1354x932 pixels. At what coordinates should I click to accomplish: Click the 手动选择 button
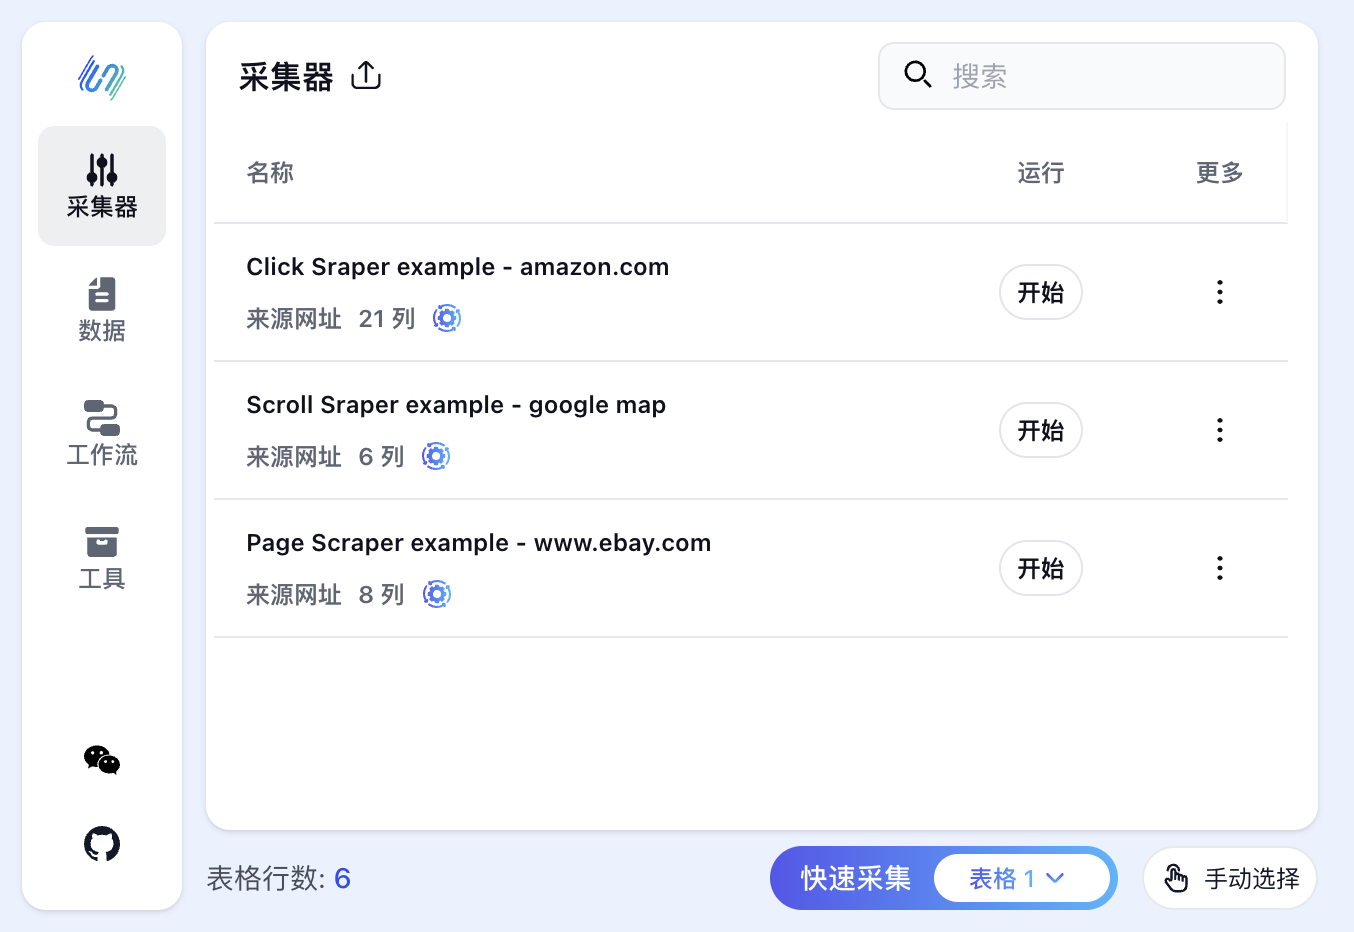click(x=1229, y=877)
